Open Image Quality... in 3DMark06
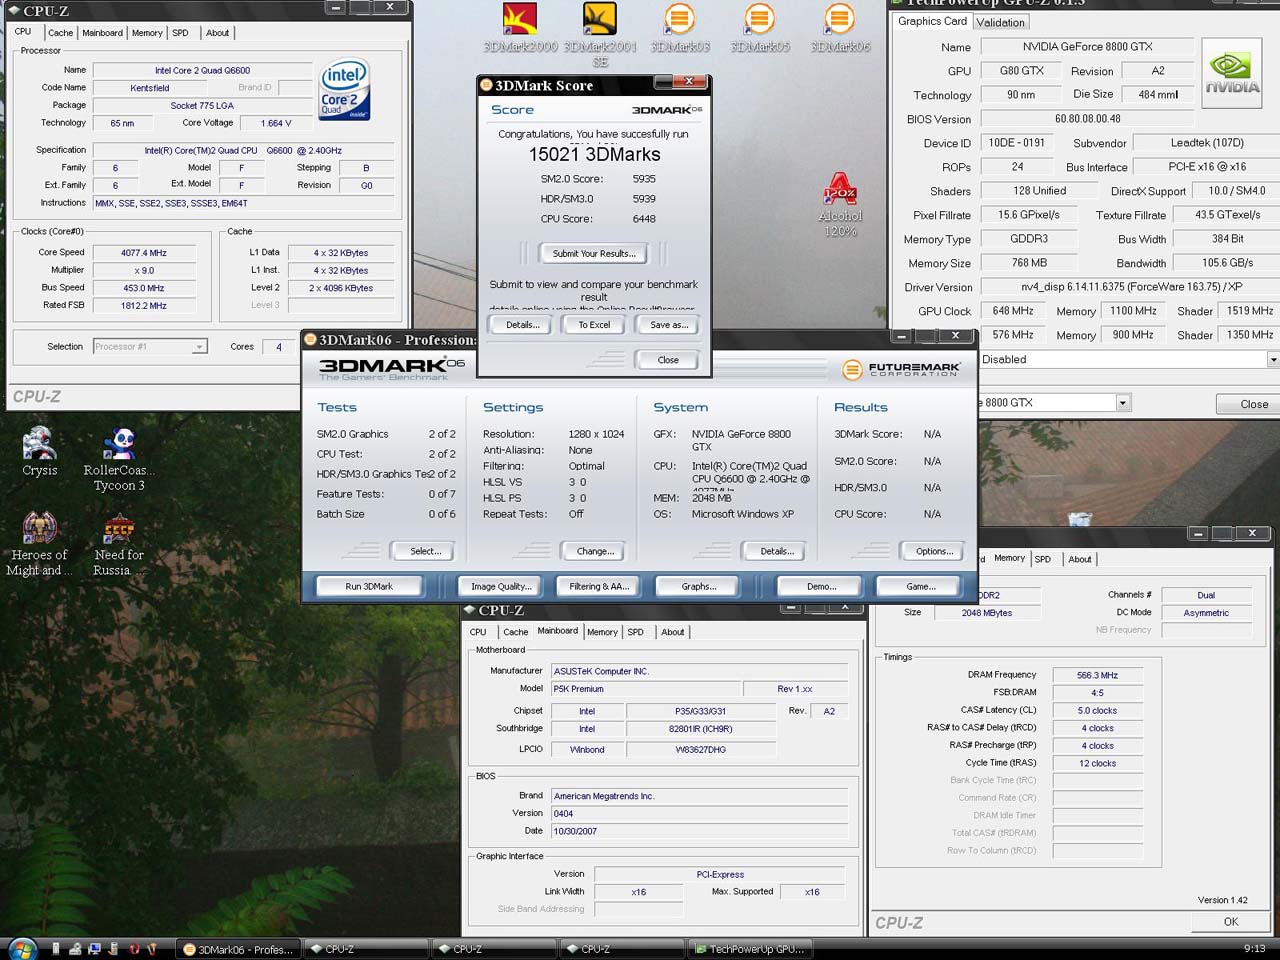The image size is (1280, 960). coord(501,587)
